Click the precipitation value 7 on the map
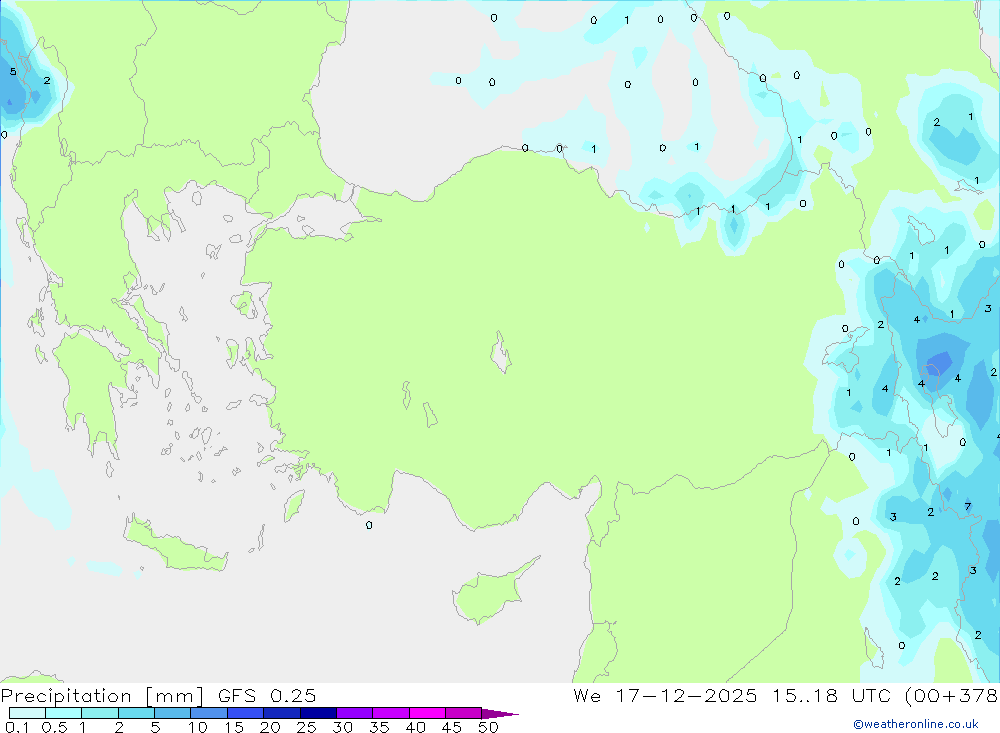 click(967, 507)
